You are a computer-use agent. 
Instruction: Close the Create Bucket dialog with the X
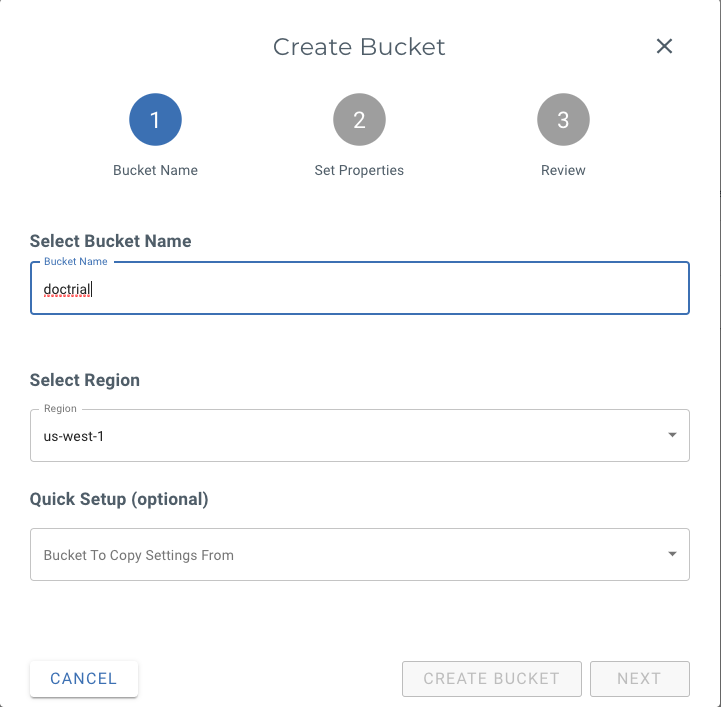[x=664, y=46]
